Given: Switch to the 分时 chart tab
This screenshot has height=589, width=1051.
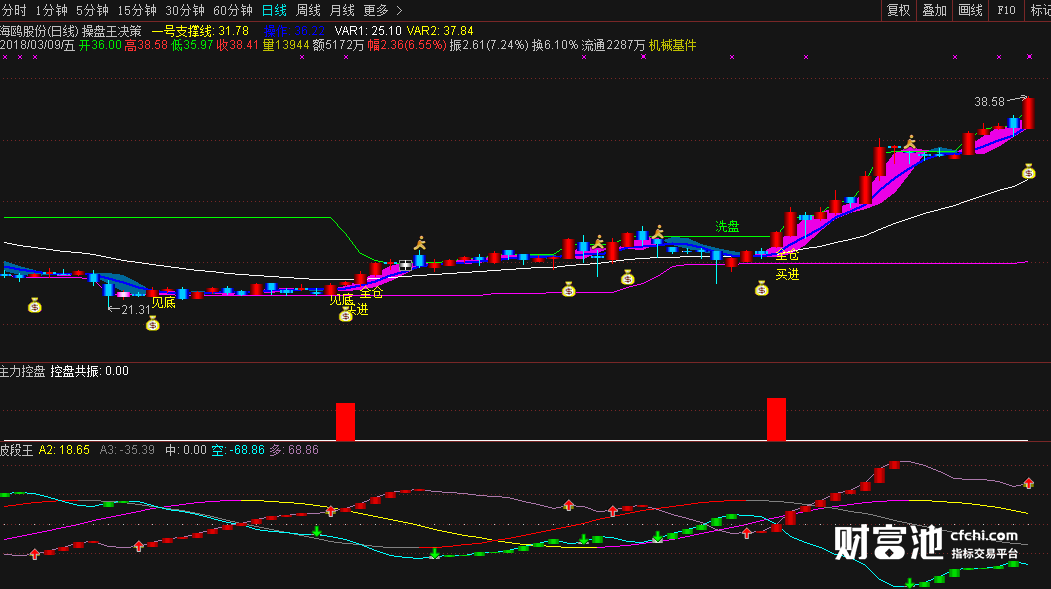Looking at the screenshot, I should pos(14,11).
